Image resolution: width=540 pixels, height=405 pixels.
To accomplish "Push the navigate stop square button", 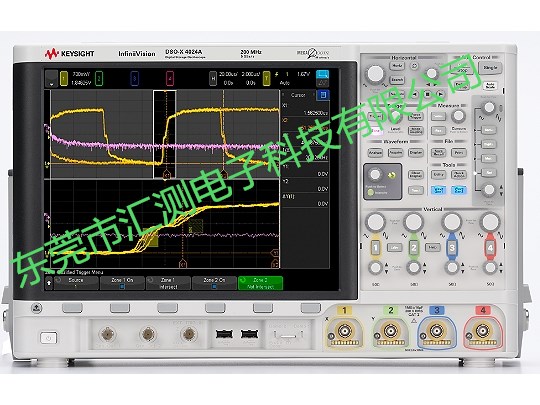I will point(427,94).
